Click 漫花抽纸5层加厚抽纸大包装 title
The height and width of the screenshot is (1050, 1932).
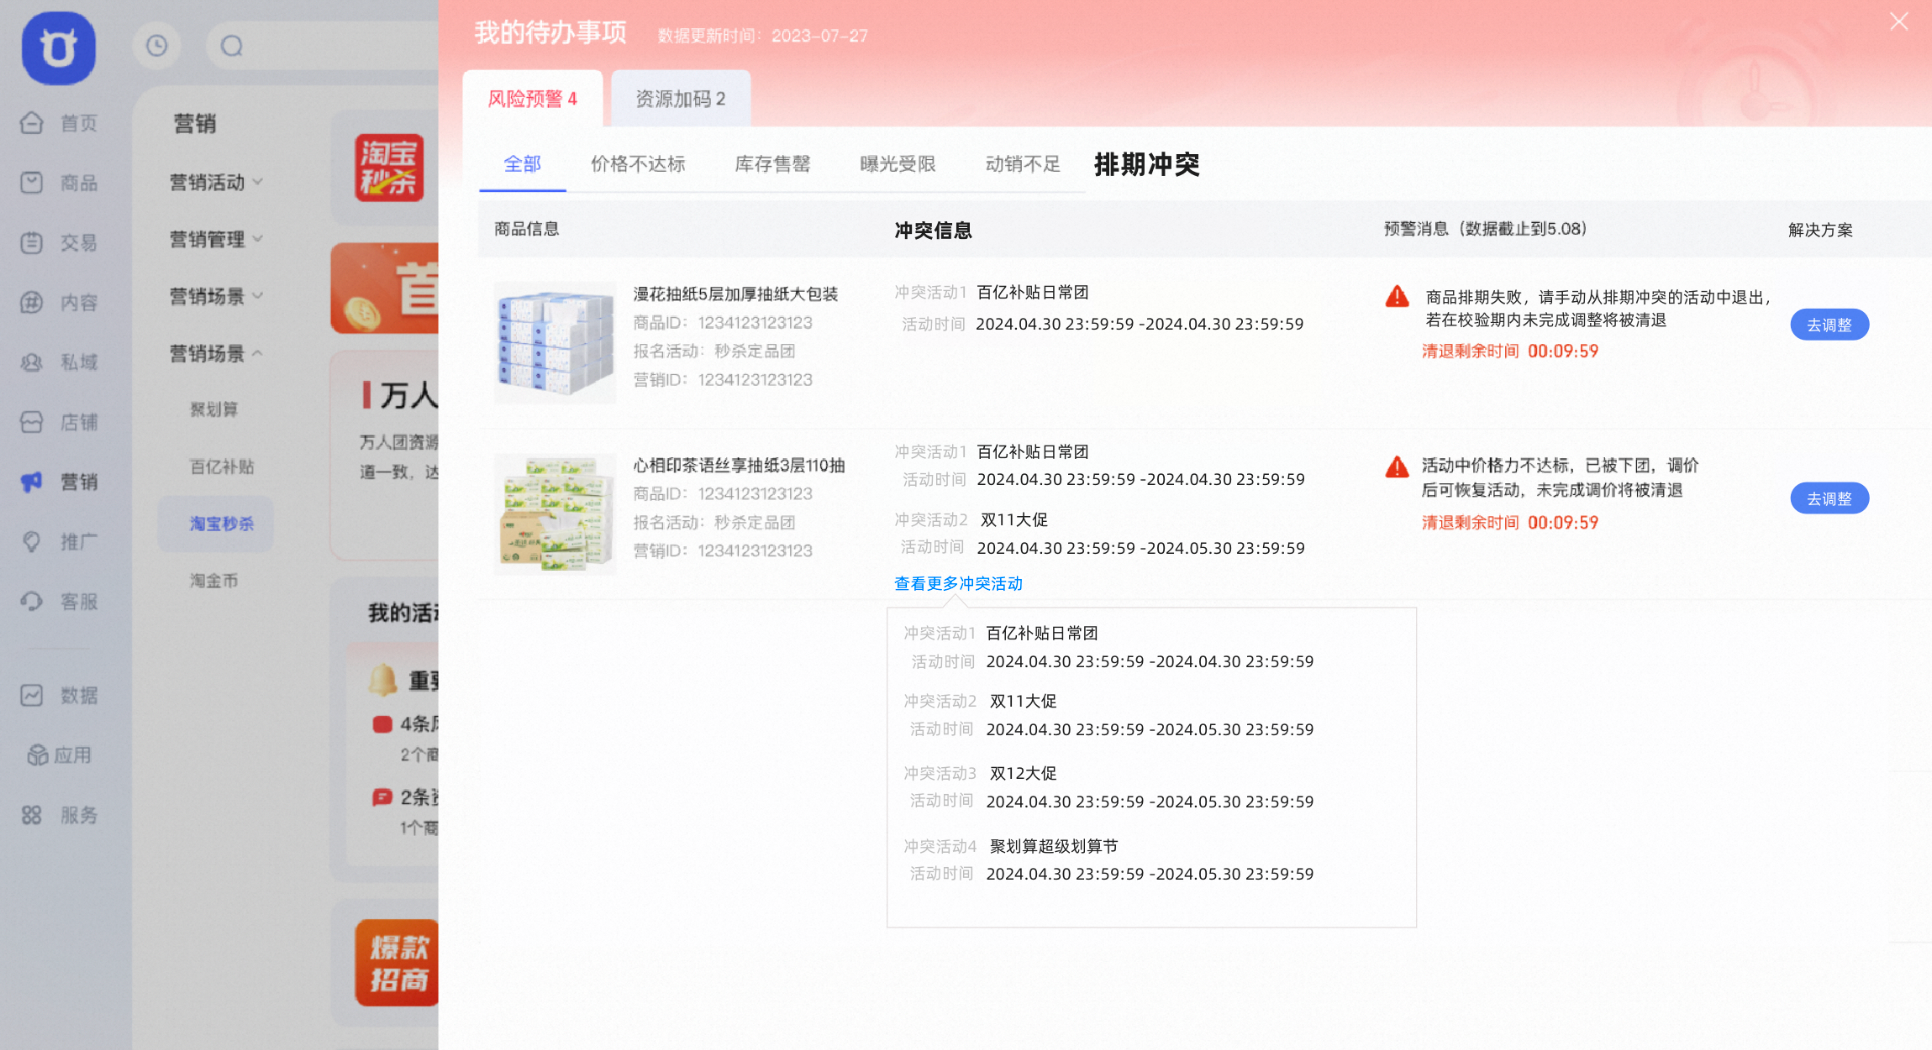click(x=735, y=294)
